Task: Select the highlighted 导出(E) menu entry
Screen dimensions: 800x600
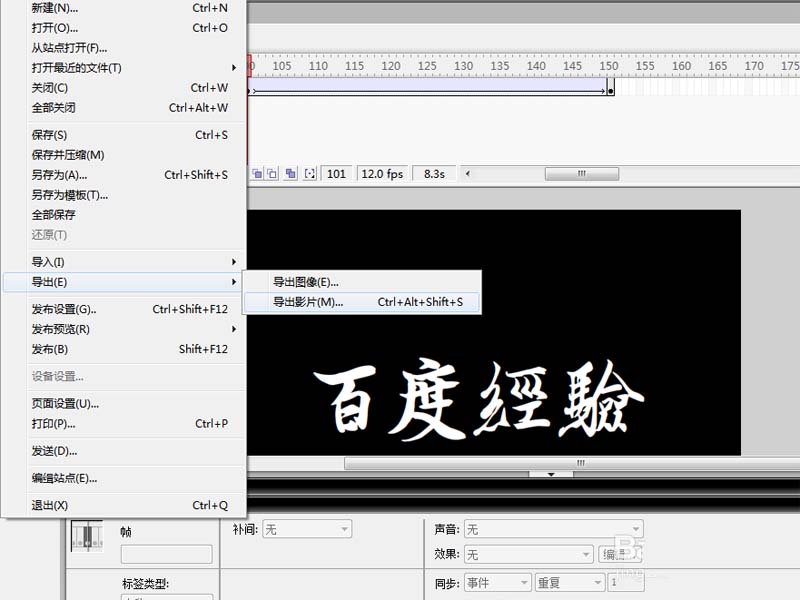Action: point(122,282)
